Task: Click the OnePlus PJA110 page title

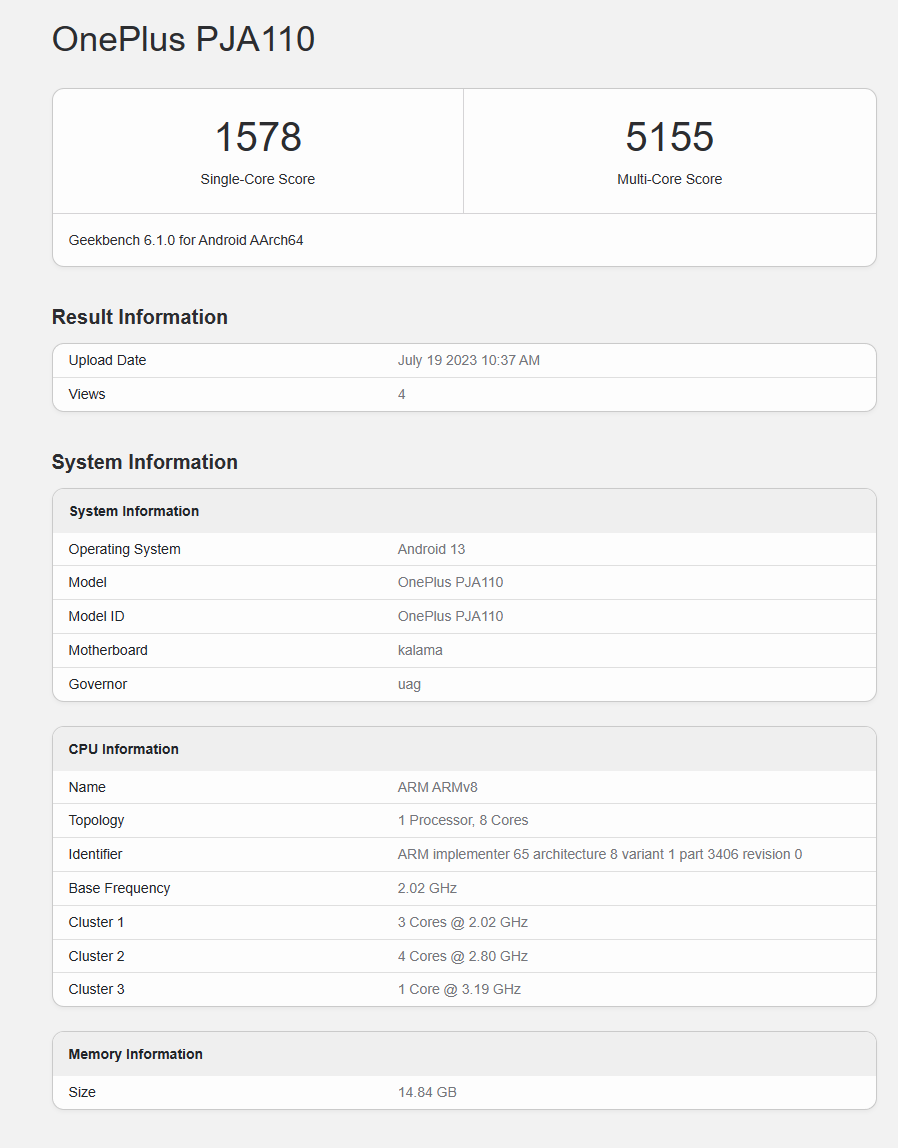Action: click(183, 40)
